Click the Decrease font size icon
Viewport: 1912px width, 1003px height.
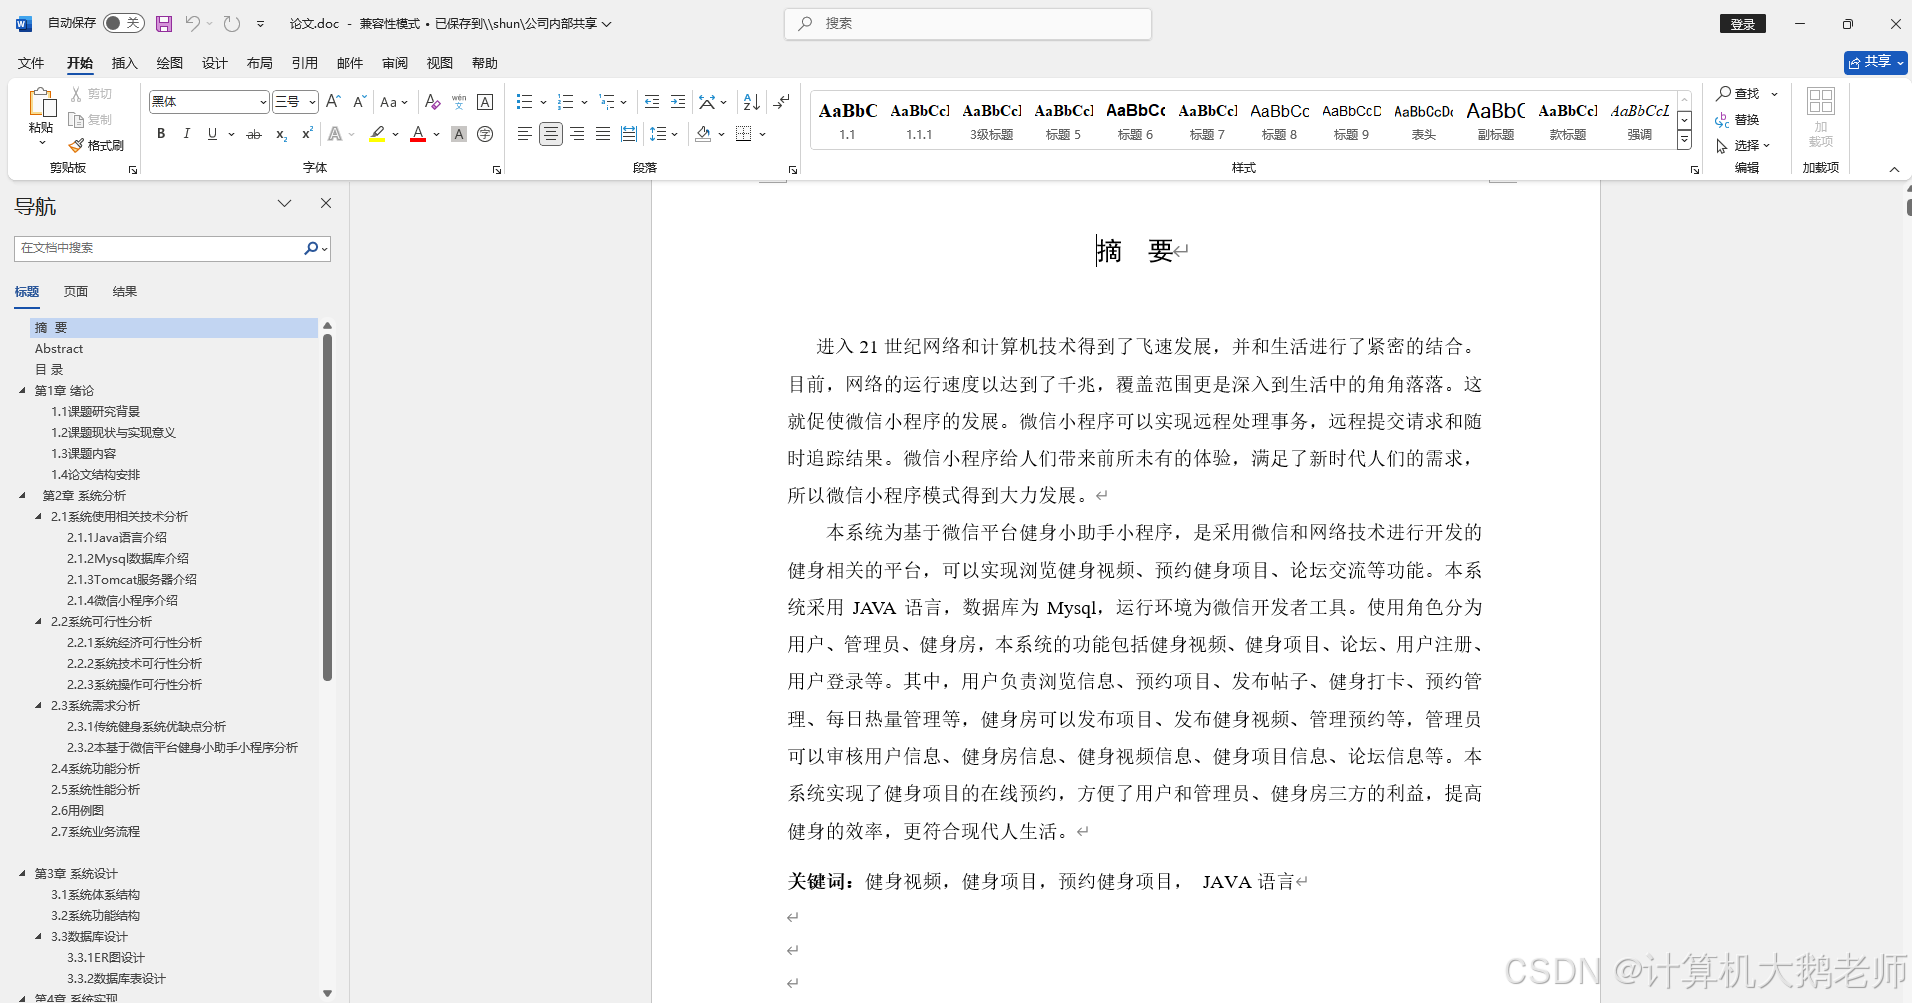pos(359,102)
